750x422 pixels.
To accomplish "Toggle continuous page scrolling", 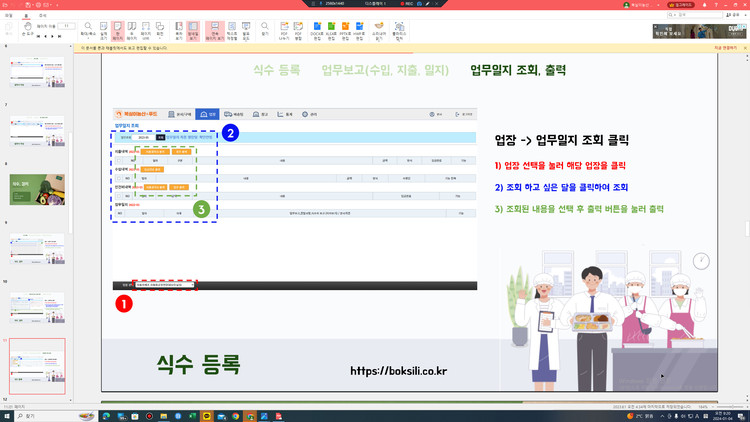I will [x=215, y=31].
